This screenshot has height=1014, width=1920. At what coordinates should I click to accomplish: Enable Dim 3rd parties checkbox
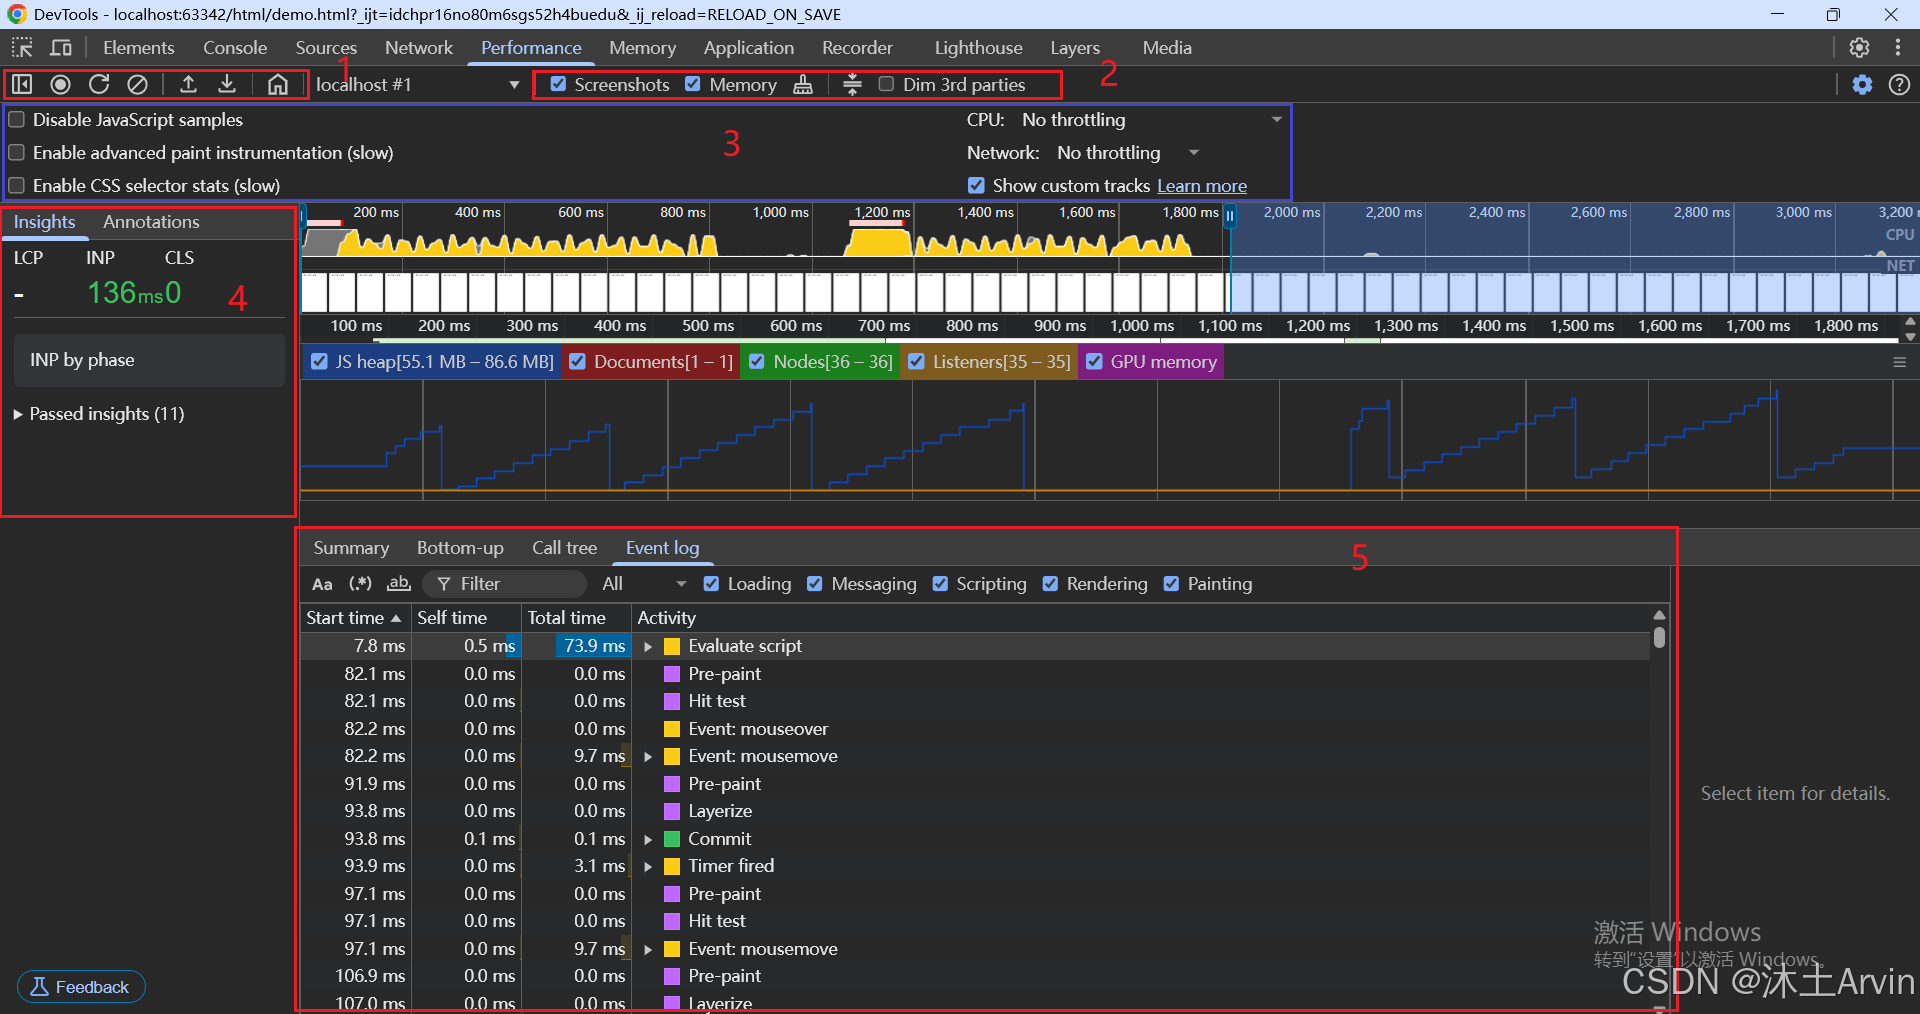pyautogui.click(x=886, y=84)
